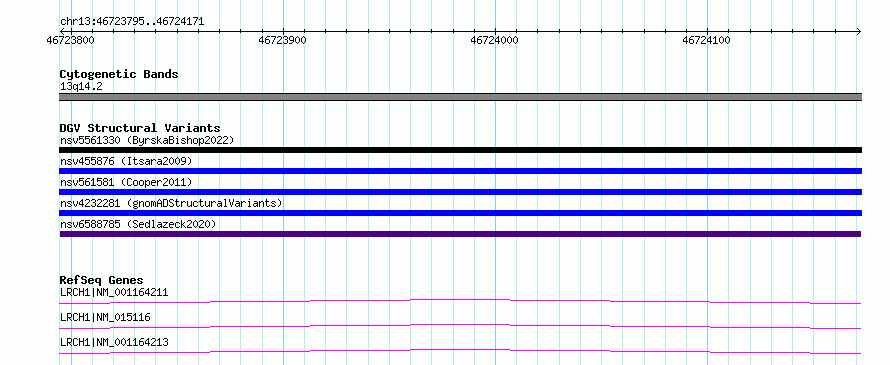Select the Cytogenetic Bands track title

(x=119, y=74)
